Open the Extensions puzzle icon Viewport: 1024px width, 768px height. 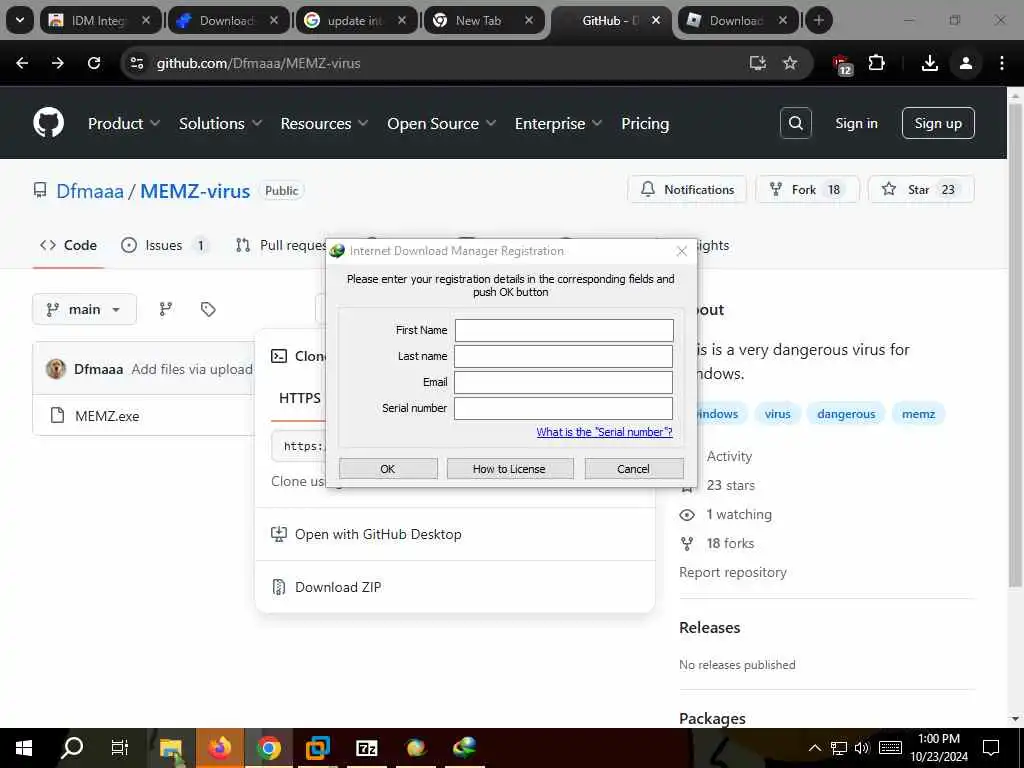(876, 63)
